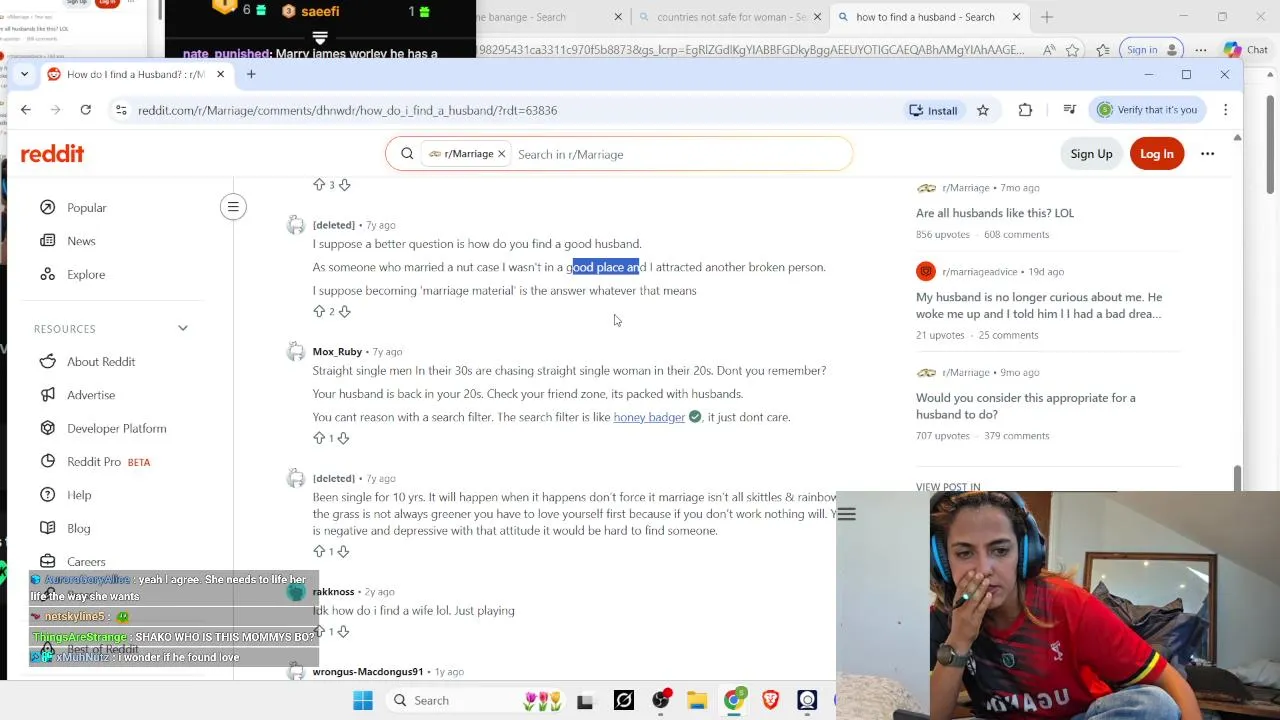
Task: Click the Reddit logo to go home
Action: (x=52, y=154)
